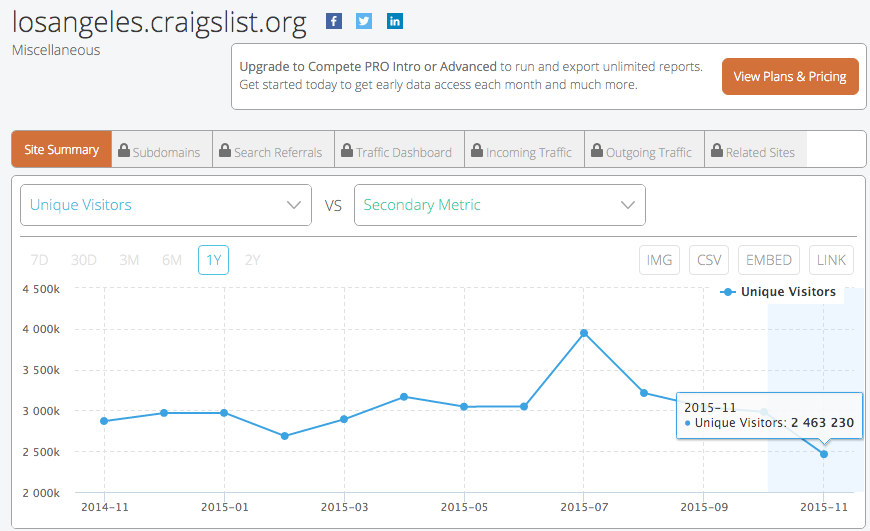Open the Site Summary tab
This screenshot has width=870, height=531.
click(62, 149)
